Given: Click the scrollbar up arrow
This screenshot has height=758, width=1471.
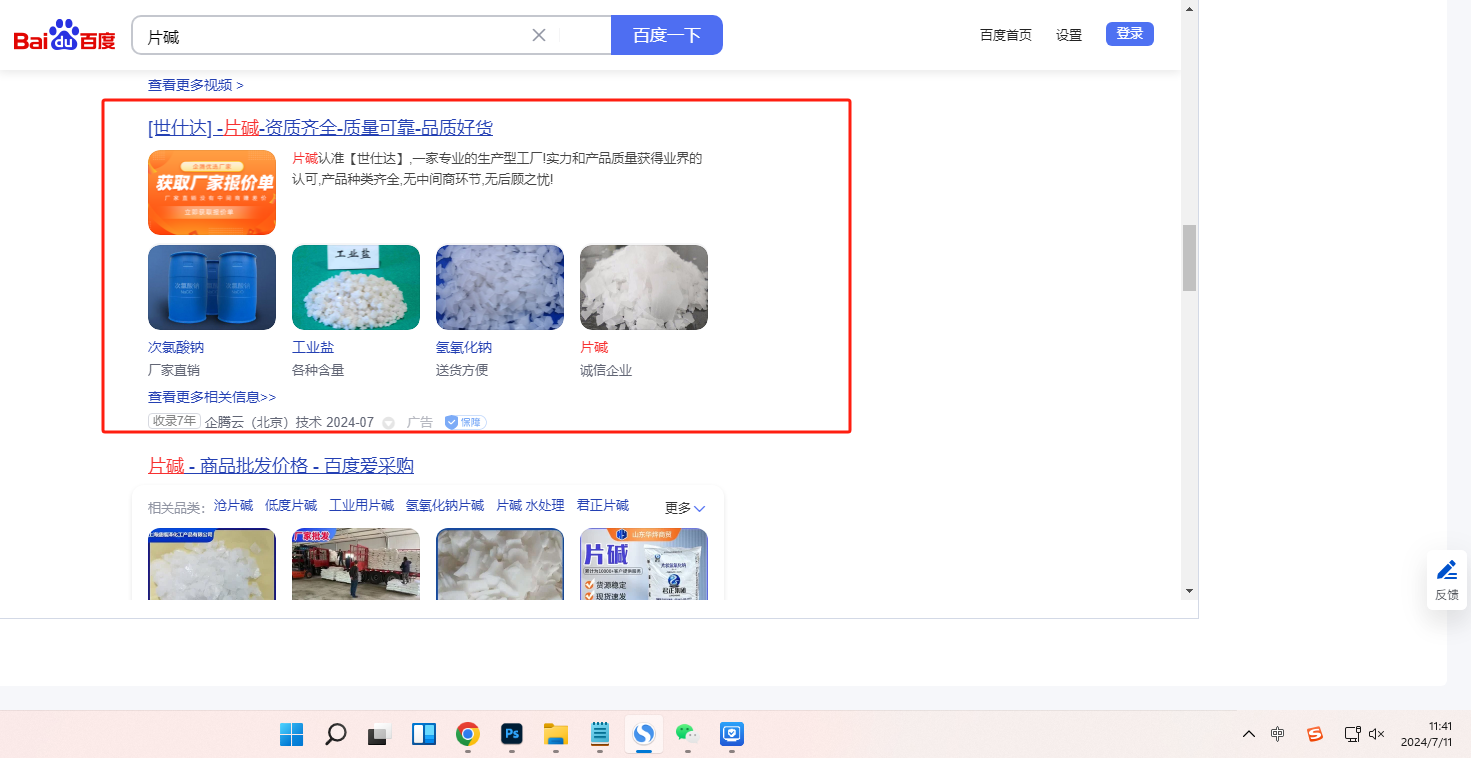Looking at the screenshot, I should tap(1189, 8).
